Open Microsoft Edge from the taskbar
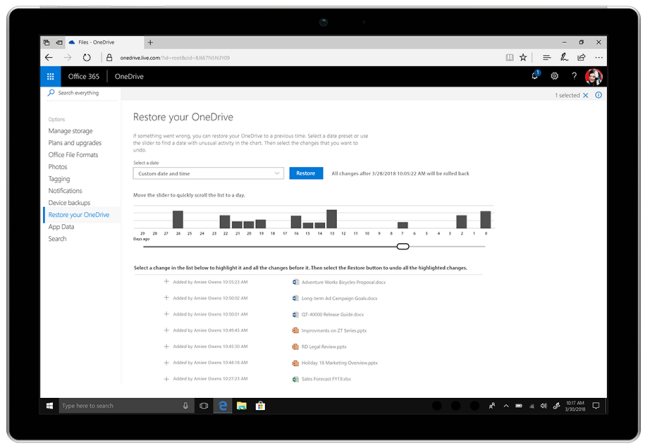This screenshot has height=448, width=650. point(223,405)
